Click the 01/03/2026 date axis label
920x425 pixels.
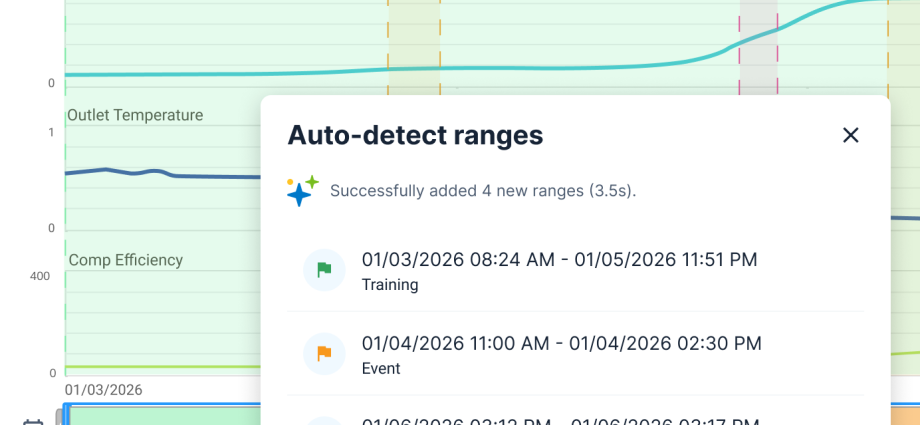pyautogui.click(x=104, y=389)
